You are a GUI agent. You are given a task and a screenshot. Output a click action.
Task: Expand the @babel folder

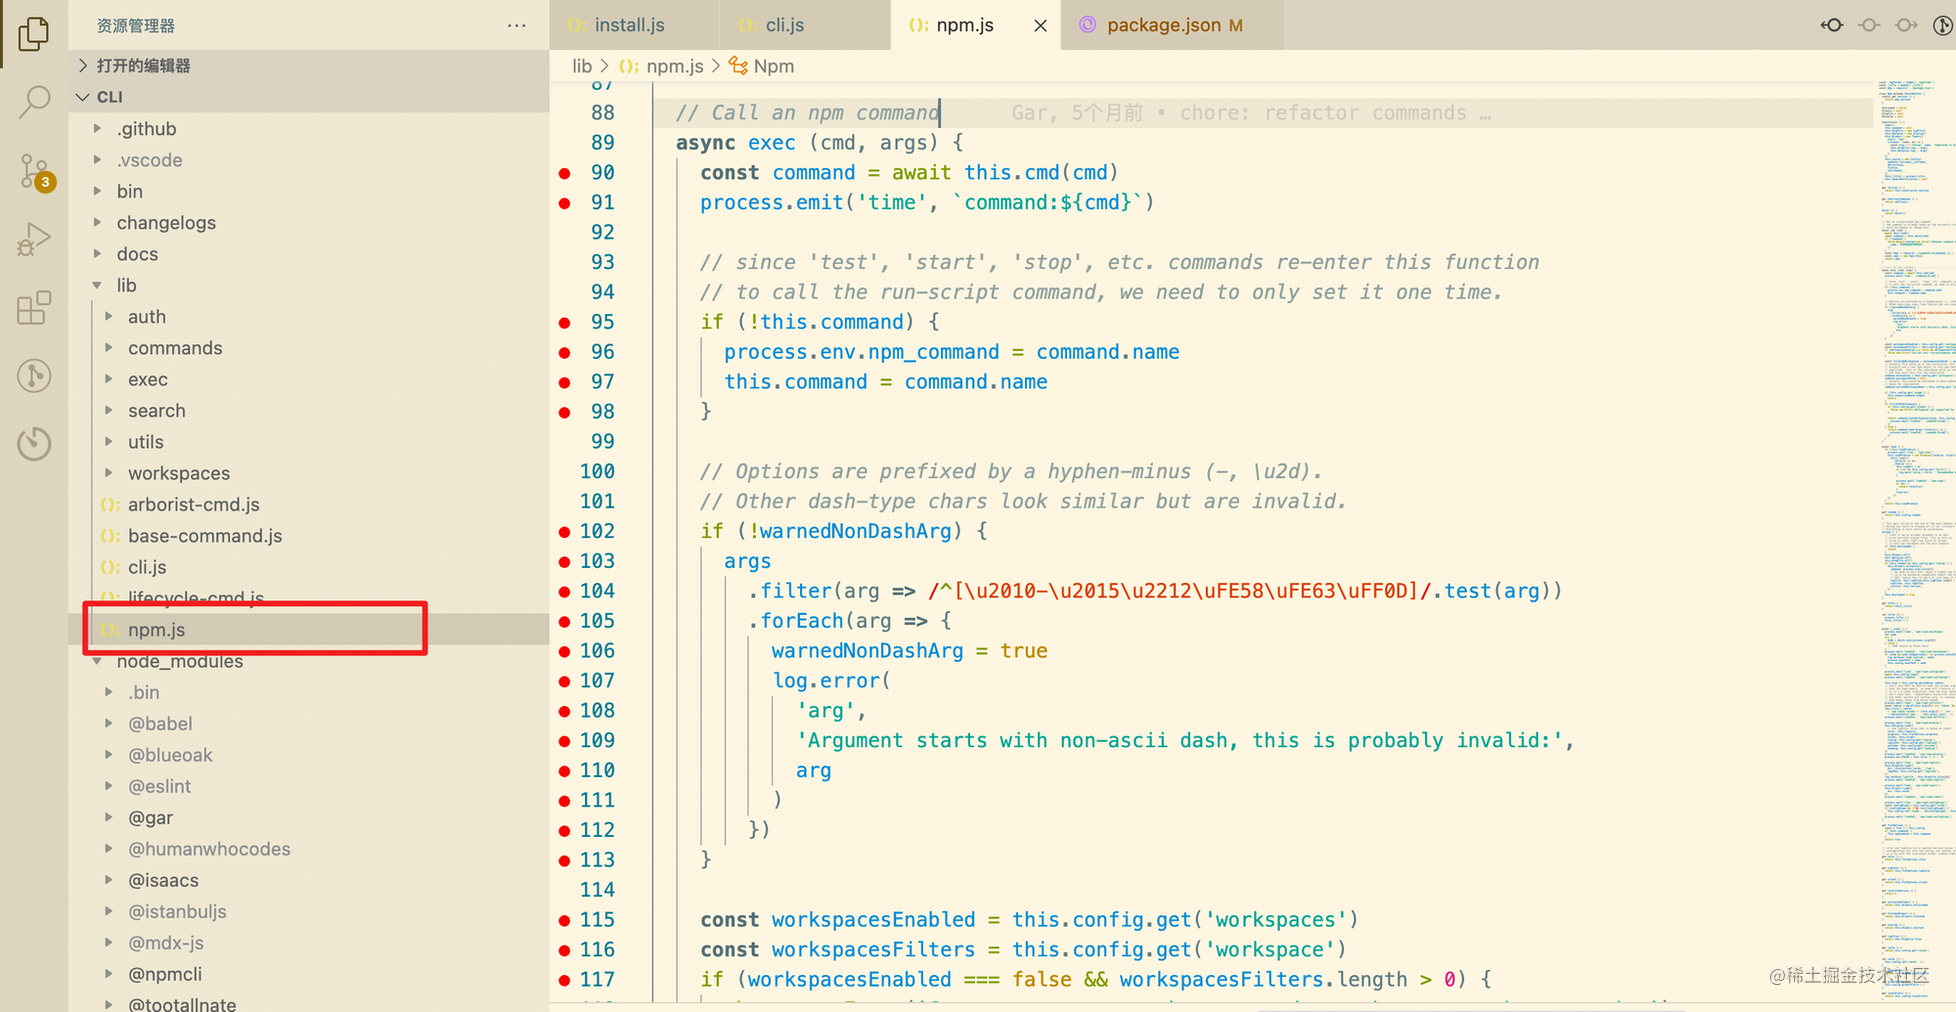(x=160, y=724)
